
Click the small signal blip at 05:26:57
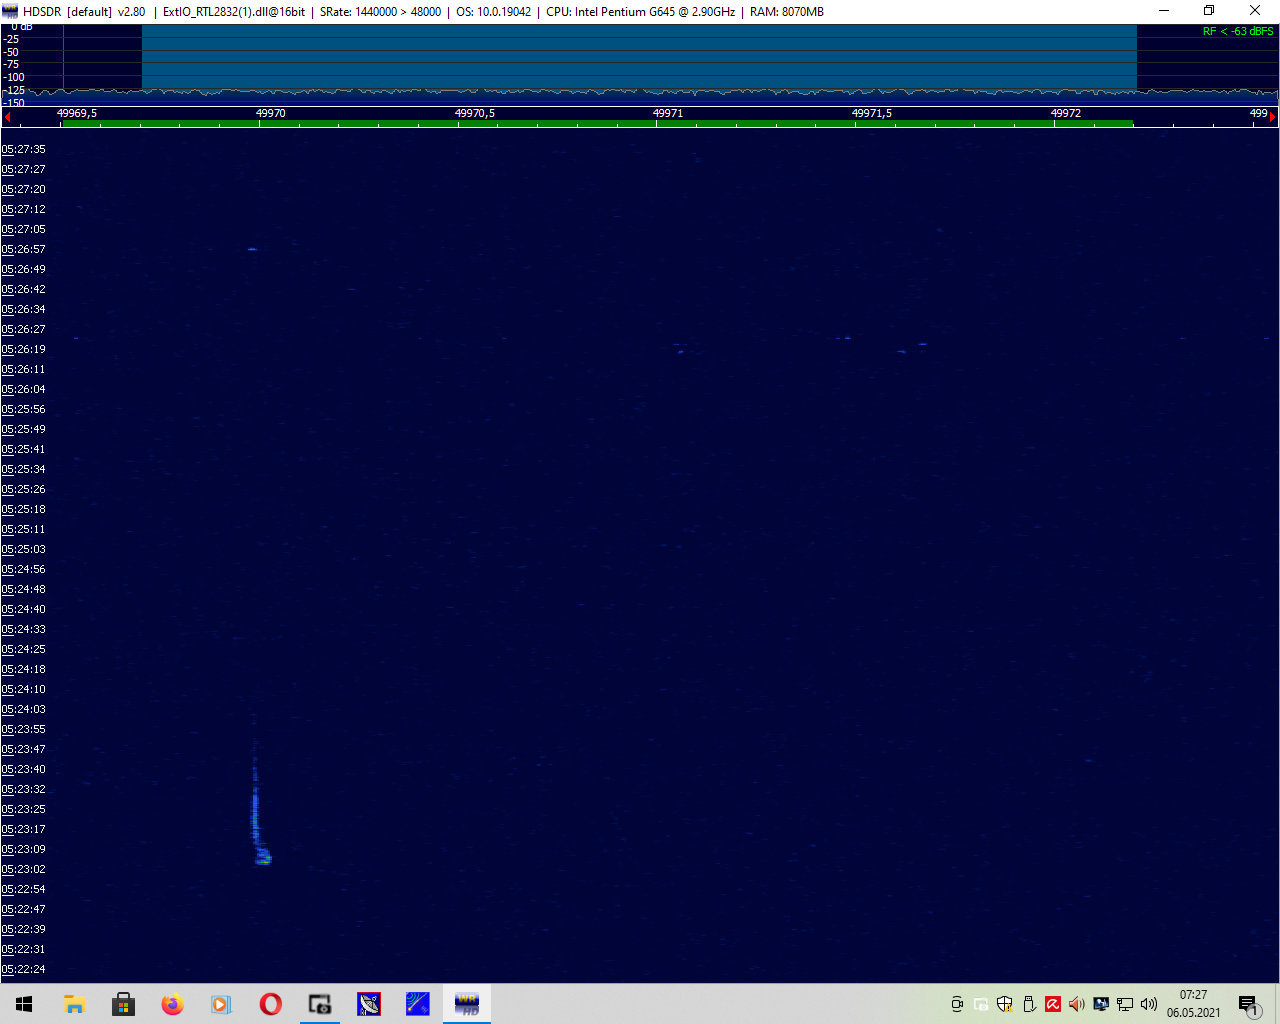tap(252, 249)
